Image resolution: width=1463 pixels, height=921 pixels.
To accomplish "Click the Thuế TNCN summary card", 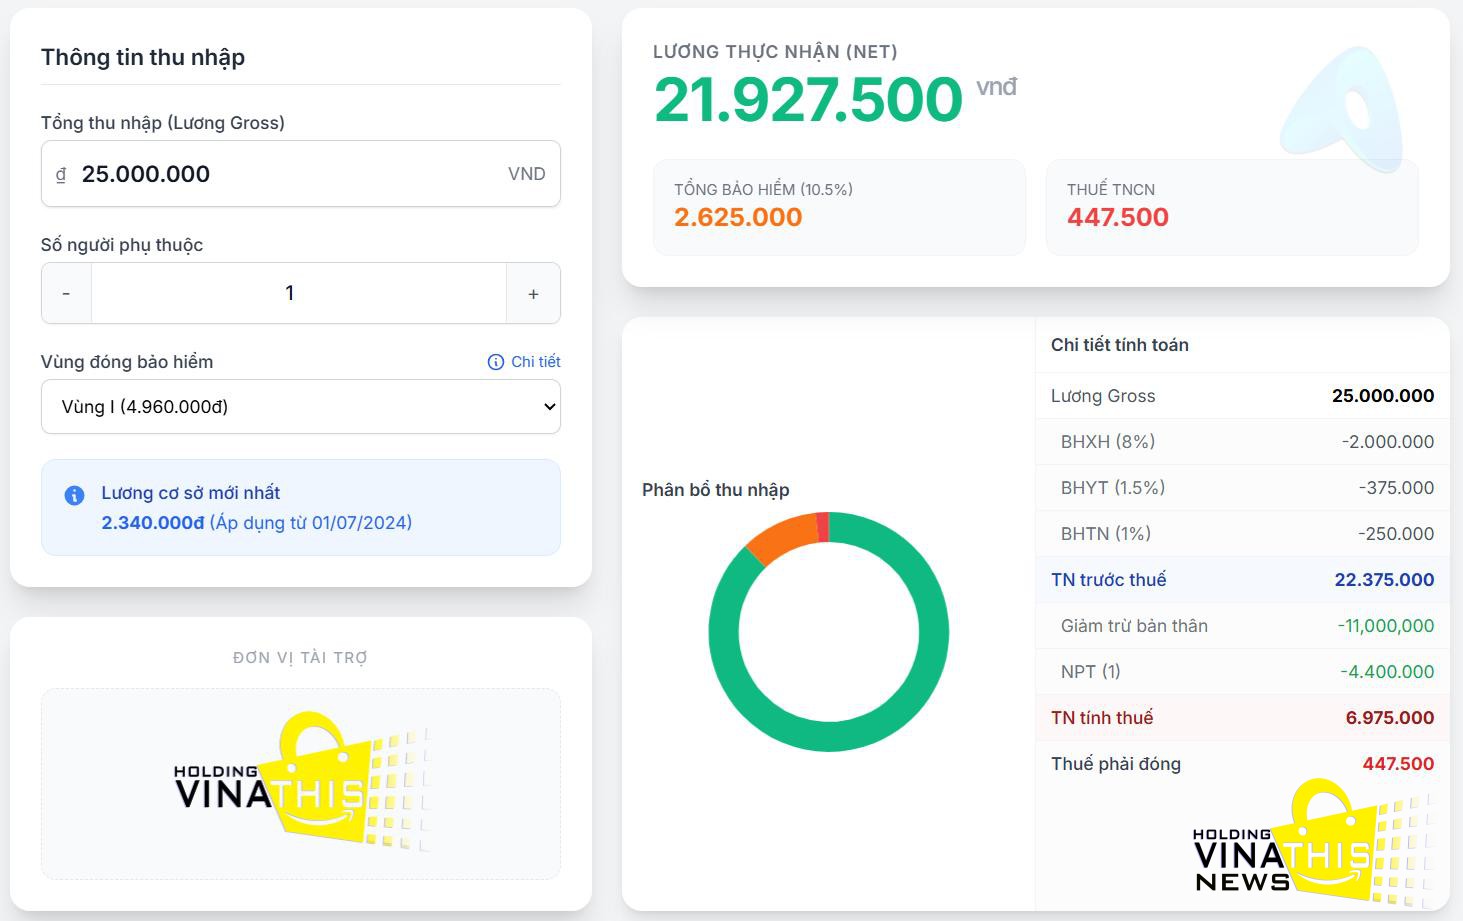I will pyautogui.click(x=1230, y=206).
